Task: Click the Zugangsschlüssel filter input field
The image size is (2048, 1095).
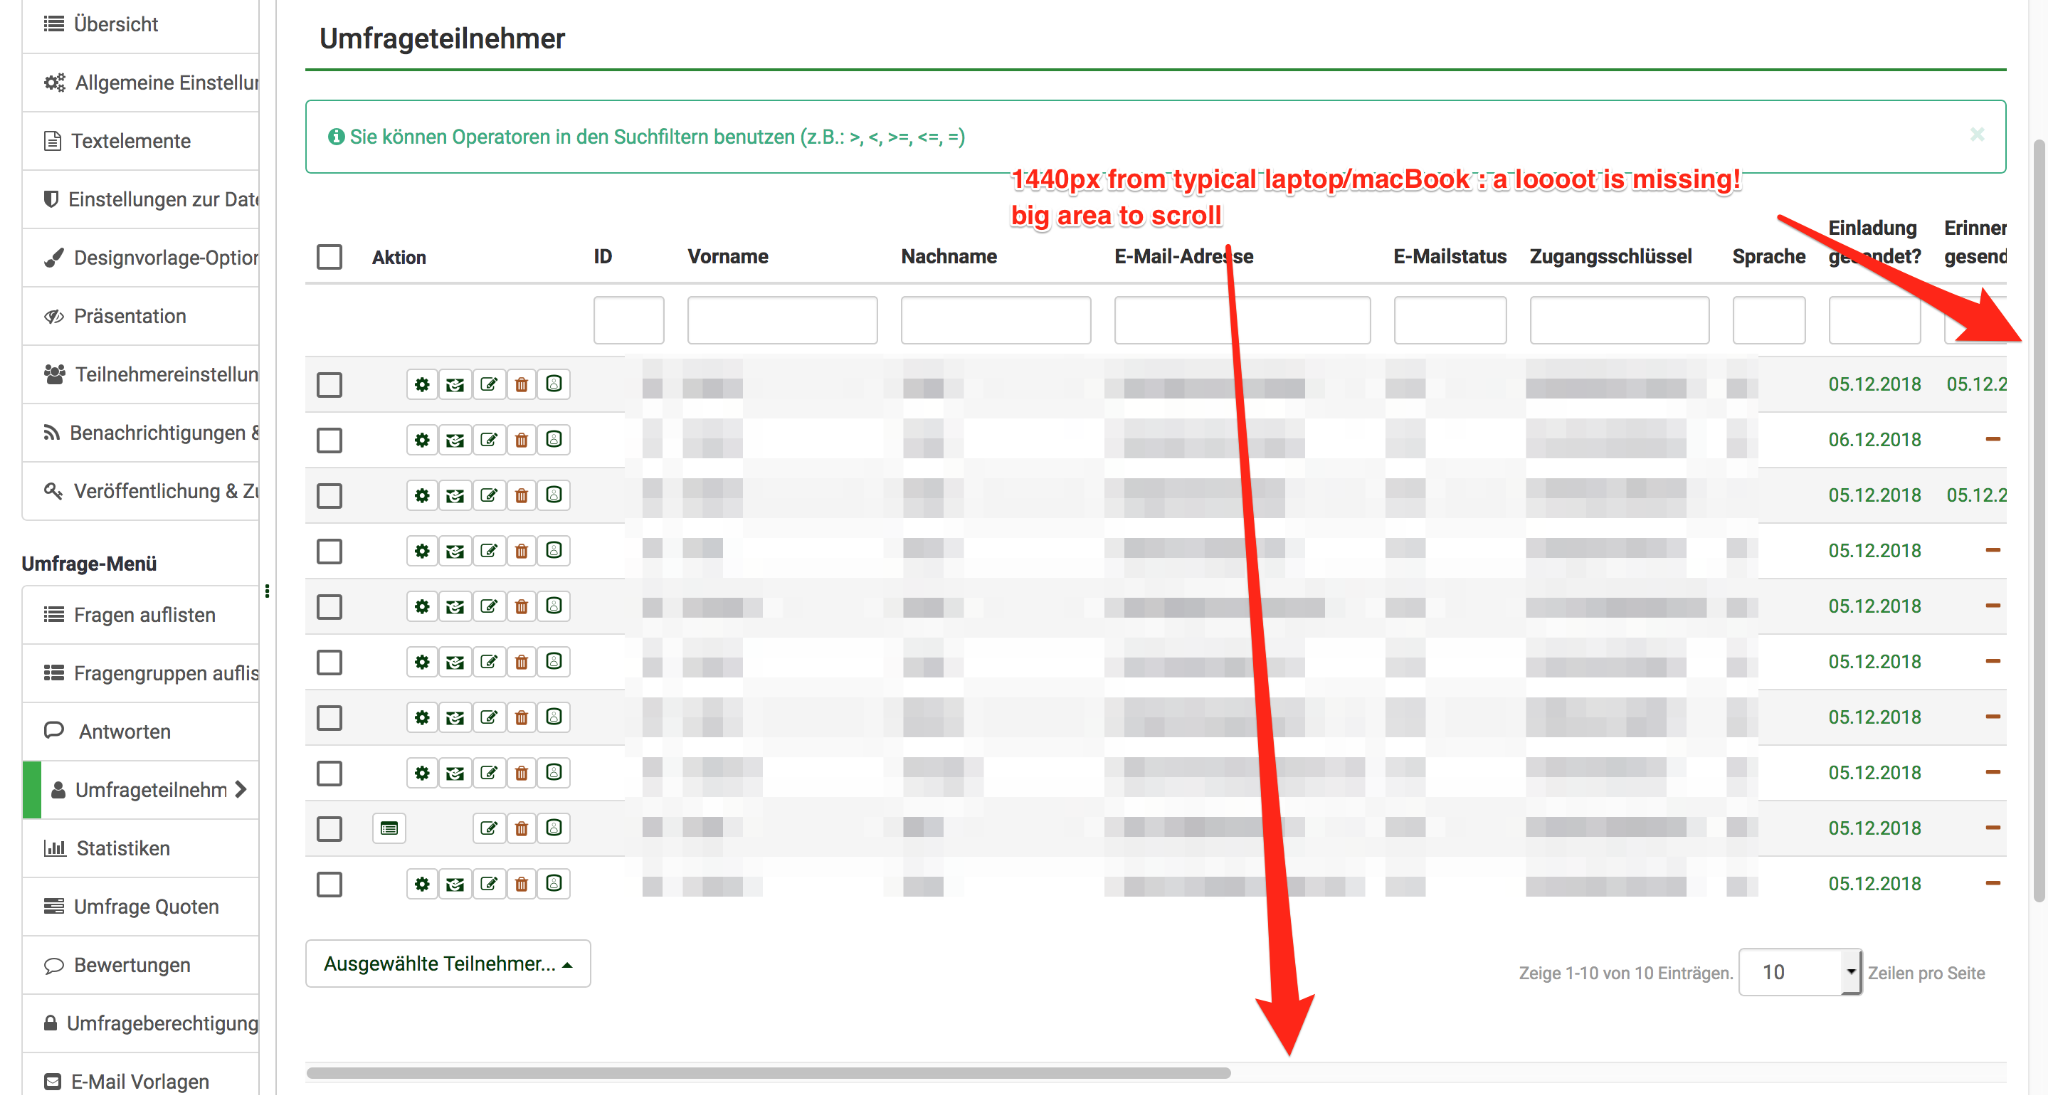Action: [x=1619, y=320]
